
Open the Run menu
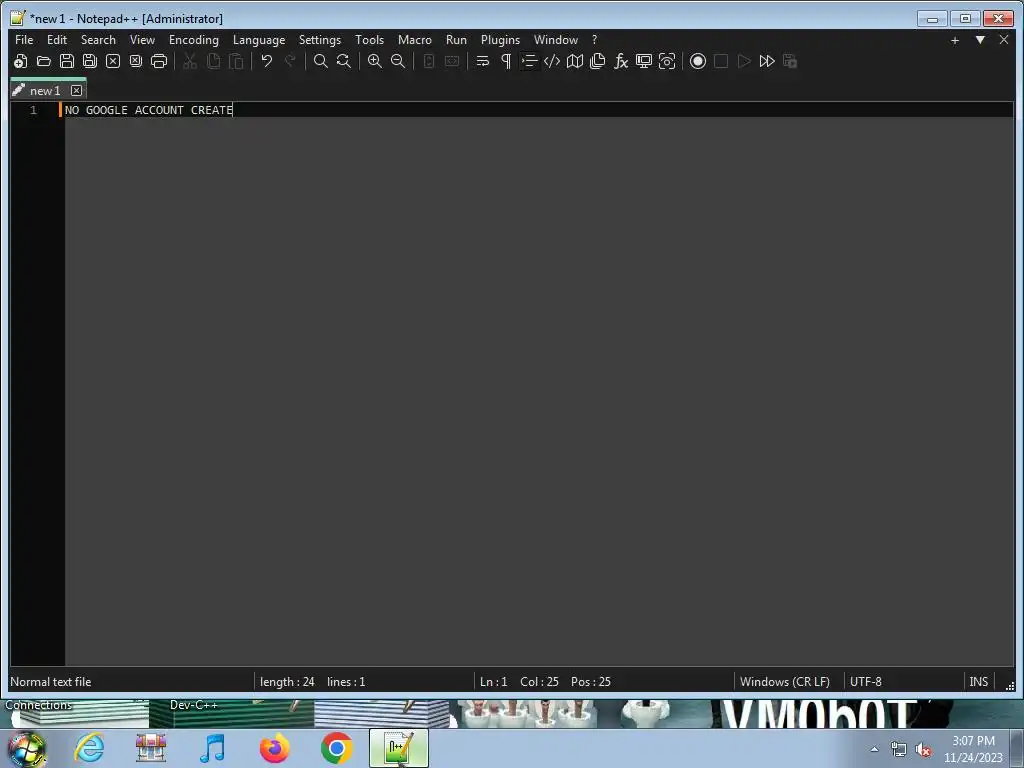(456, 40)
